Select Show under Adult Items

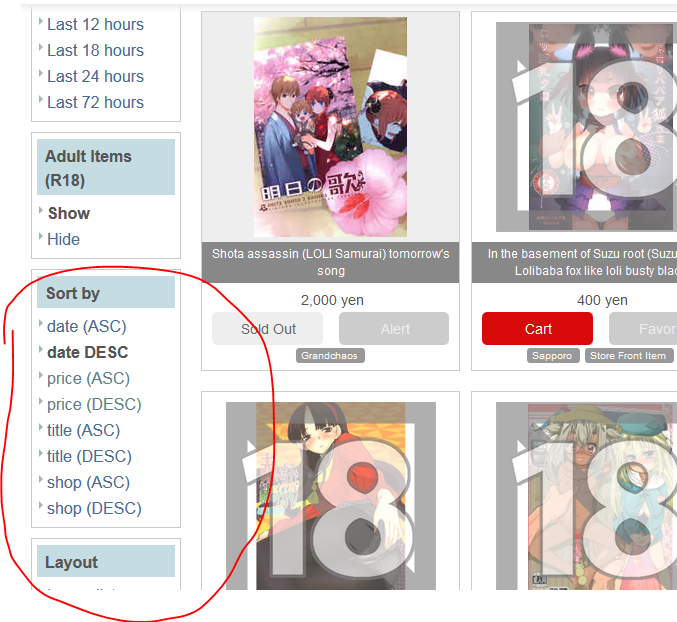[69, 213]
